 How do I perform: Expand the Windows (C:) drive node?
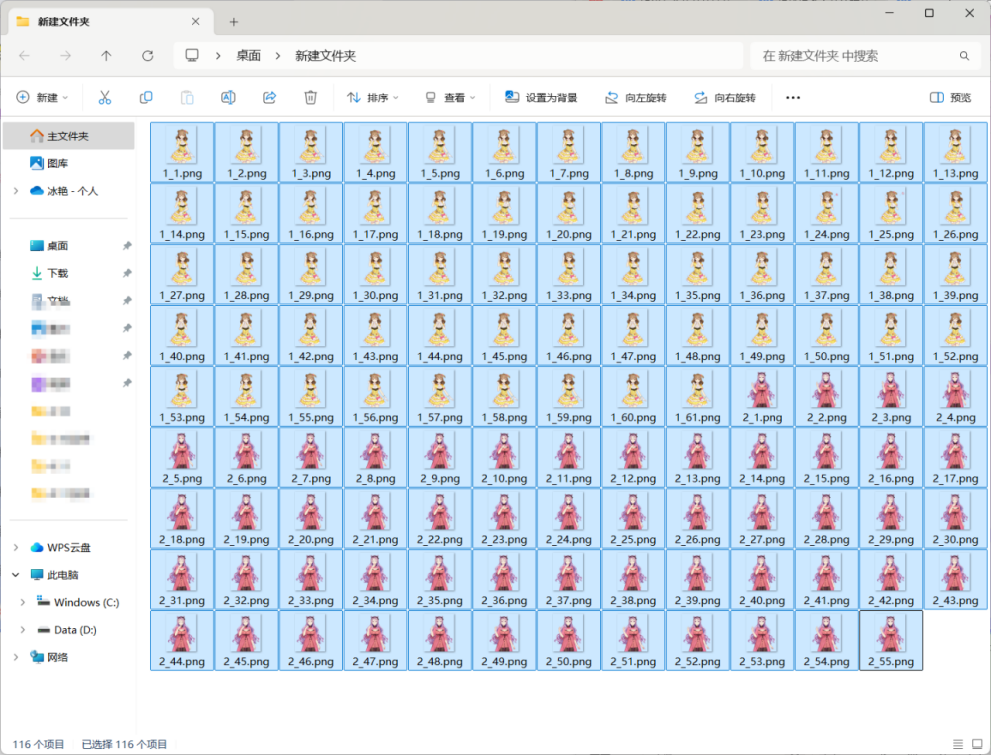(x=23, y=602)
